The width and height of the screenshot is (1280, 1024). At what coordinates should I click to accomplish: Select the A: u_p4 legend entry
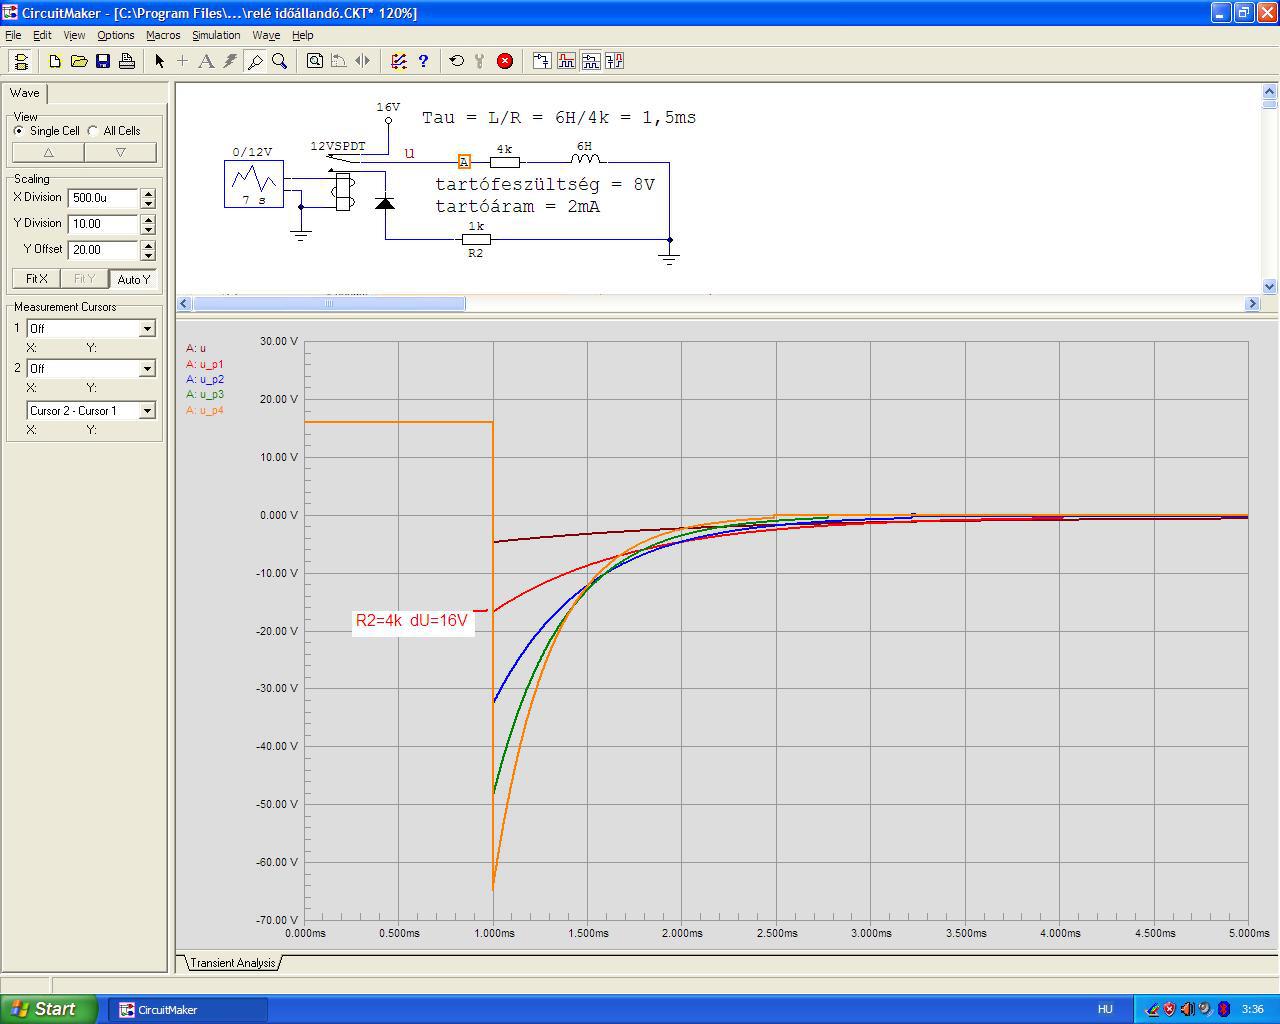tap(205, 411)
